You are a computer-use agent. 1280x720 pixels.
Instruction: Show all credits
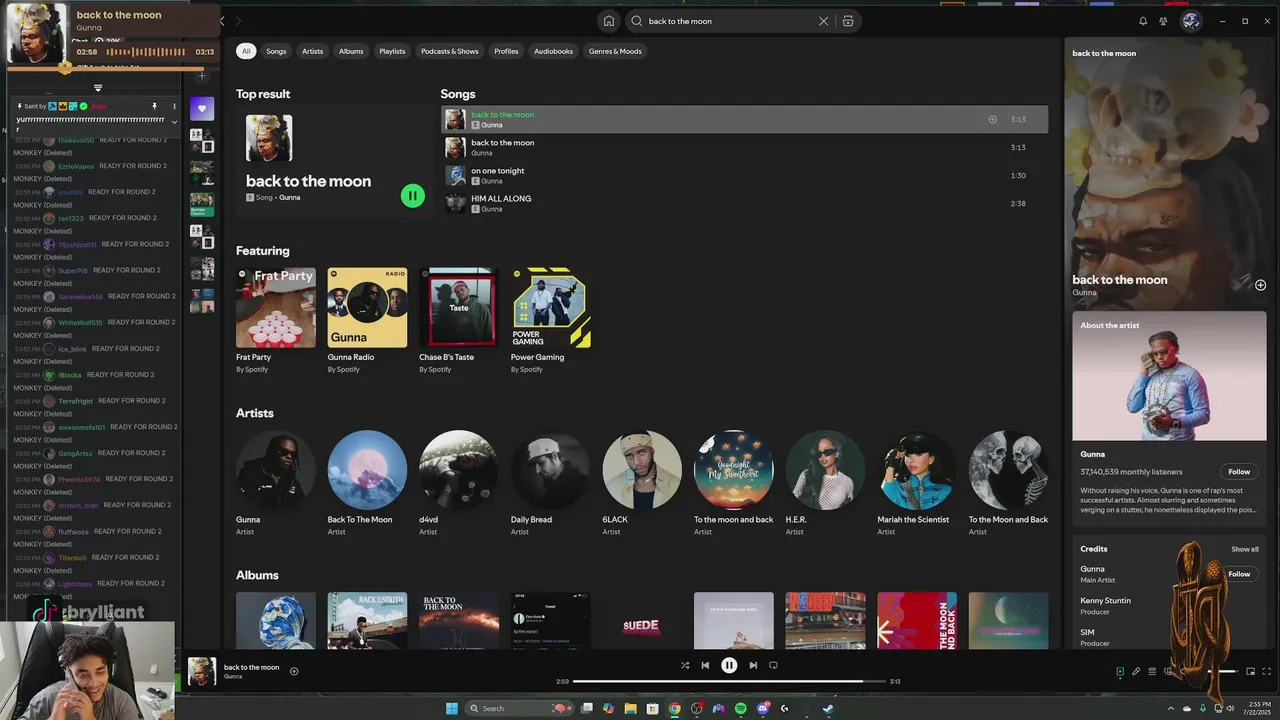[x=1245, y=549]
